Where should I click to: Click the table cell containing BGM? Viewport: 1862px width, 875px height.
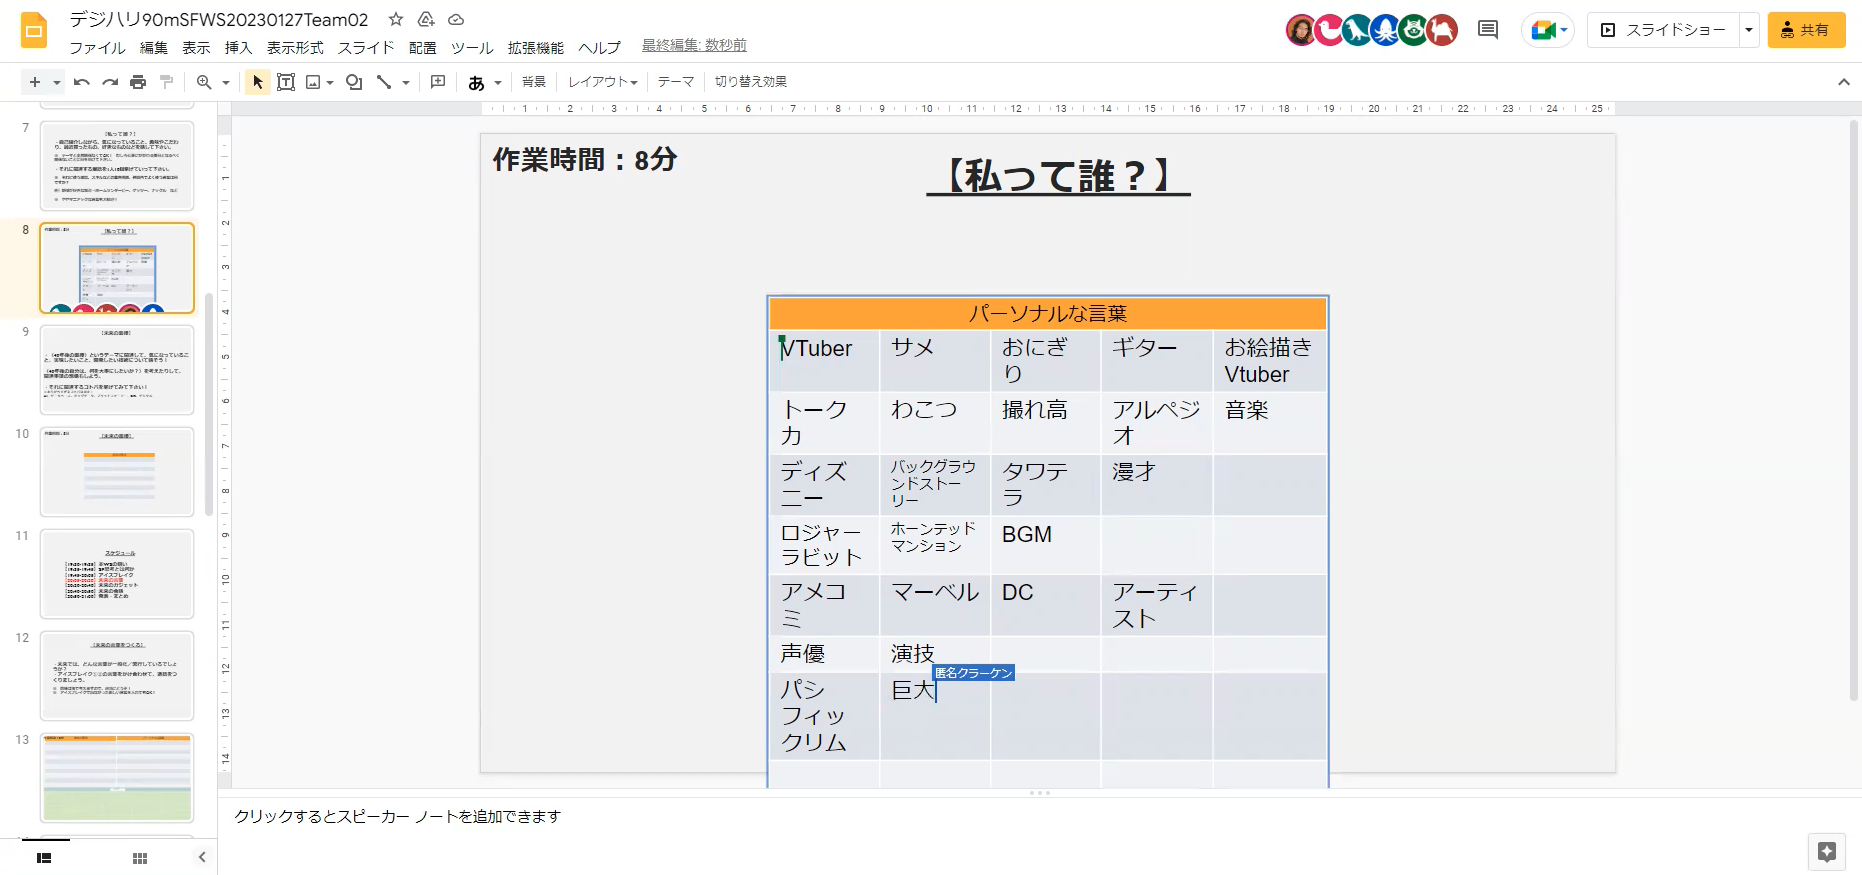(1045, 545)
